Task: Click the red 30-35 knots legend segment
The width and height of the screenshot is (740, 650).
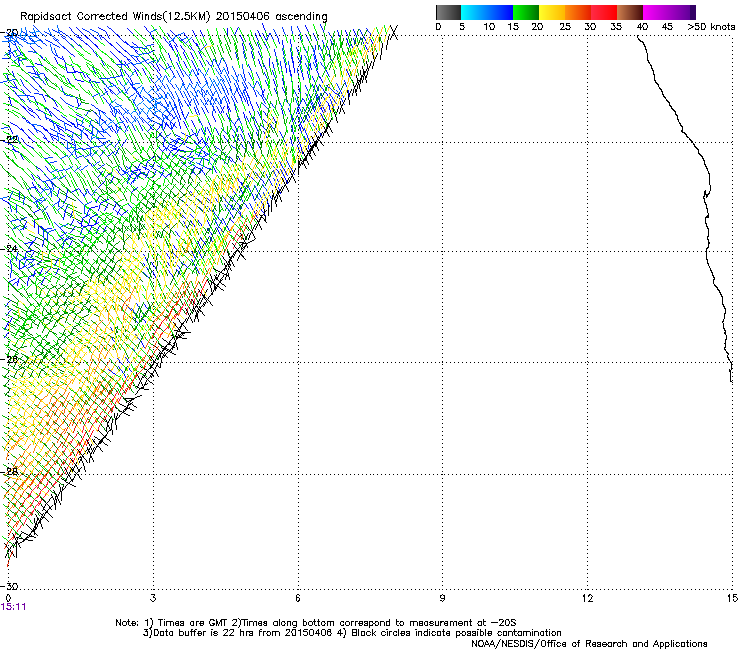Action: click(x=604, y=12)
